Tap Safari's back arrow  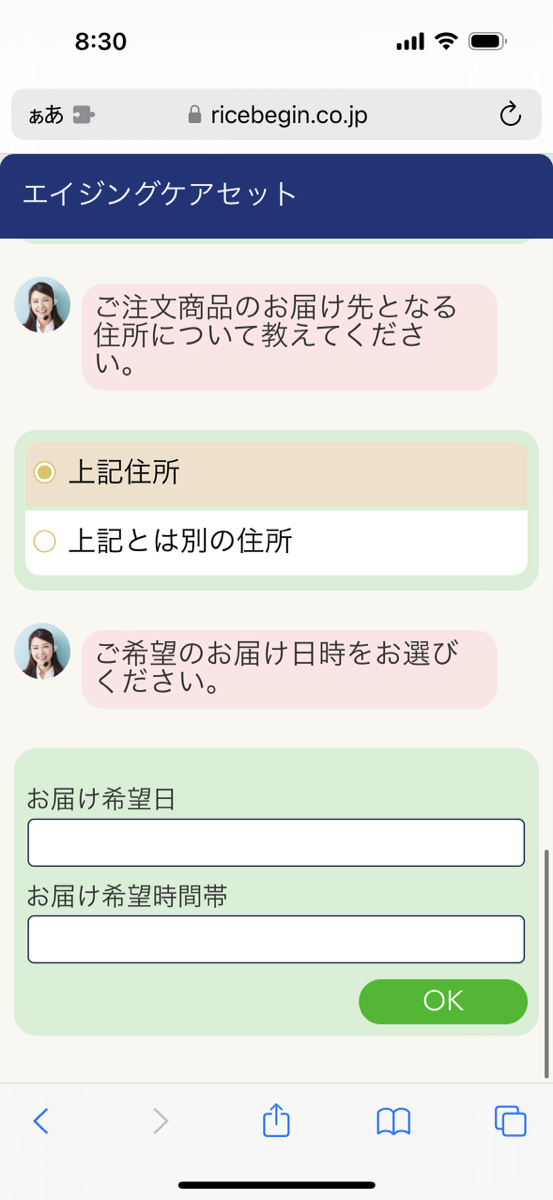pos(40,1121)
